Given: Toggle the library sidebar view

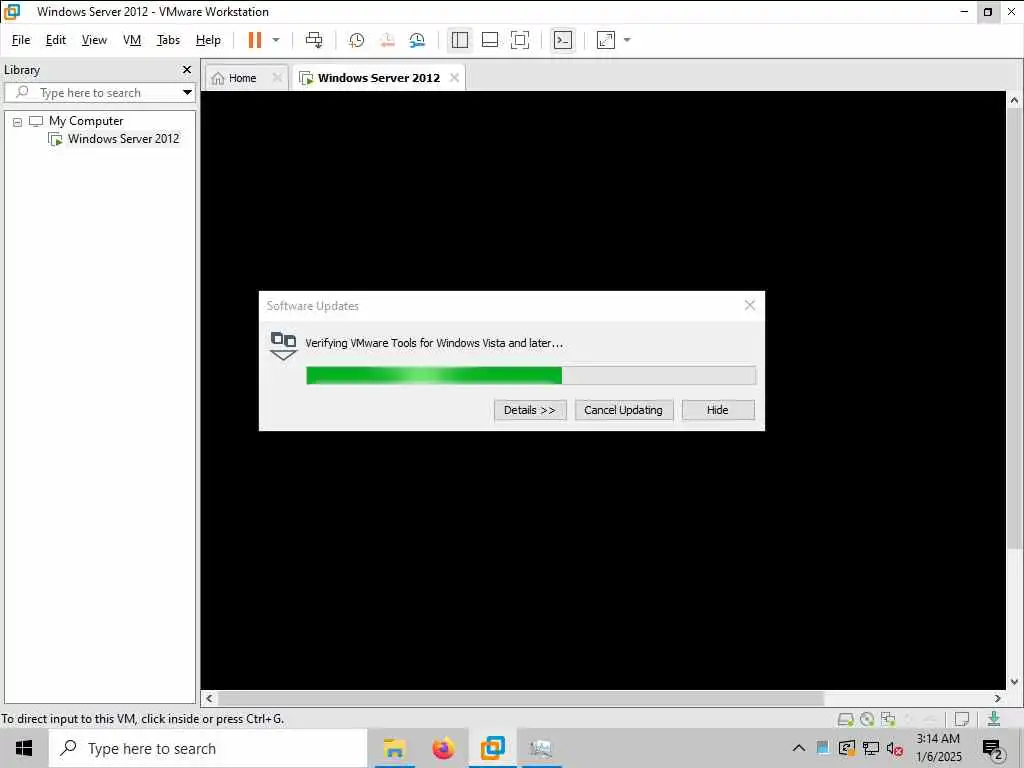Looking at the screenshot, I should tap(460, 40).
